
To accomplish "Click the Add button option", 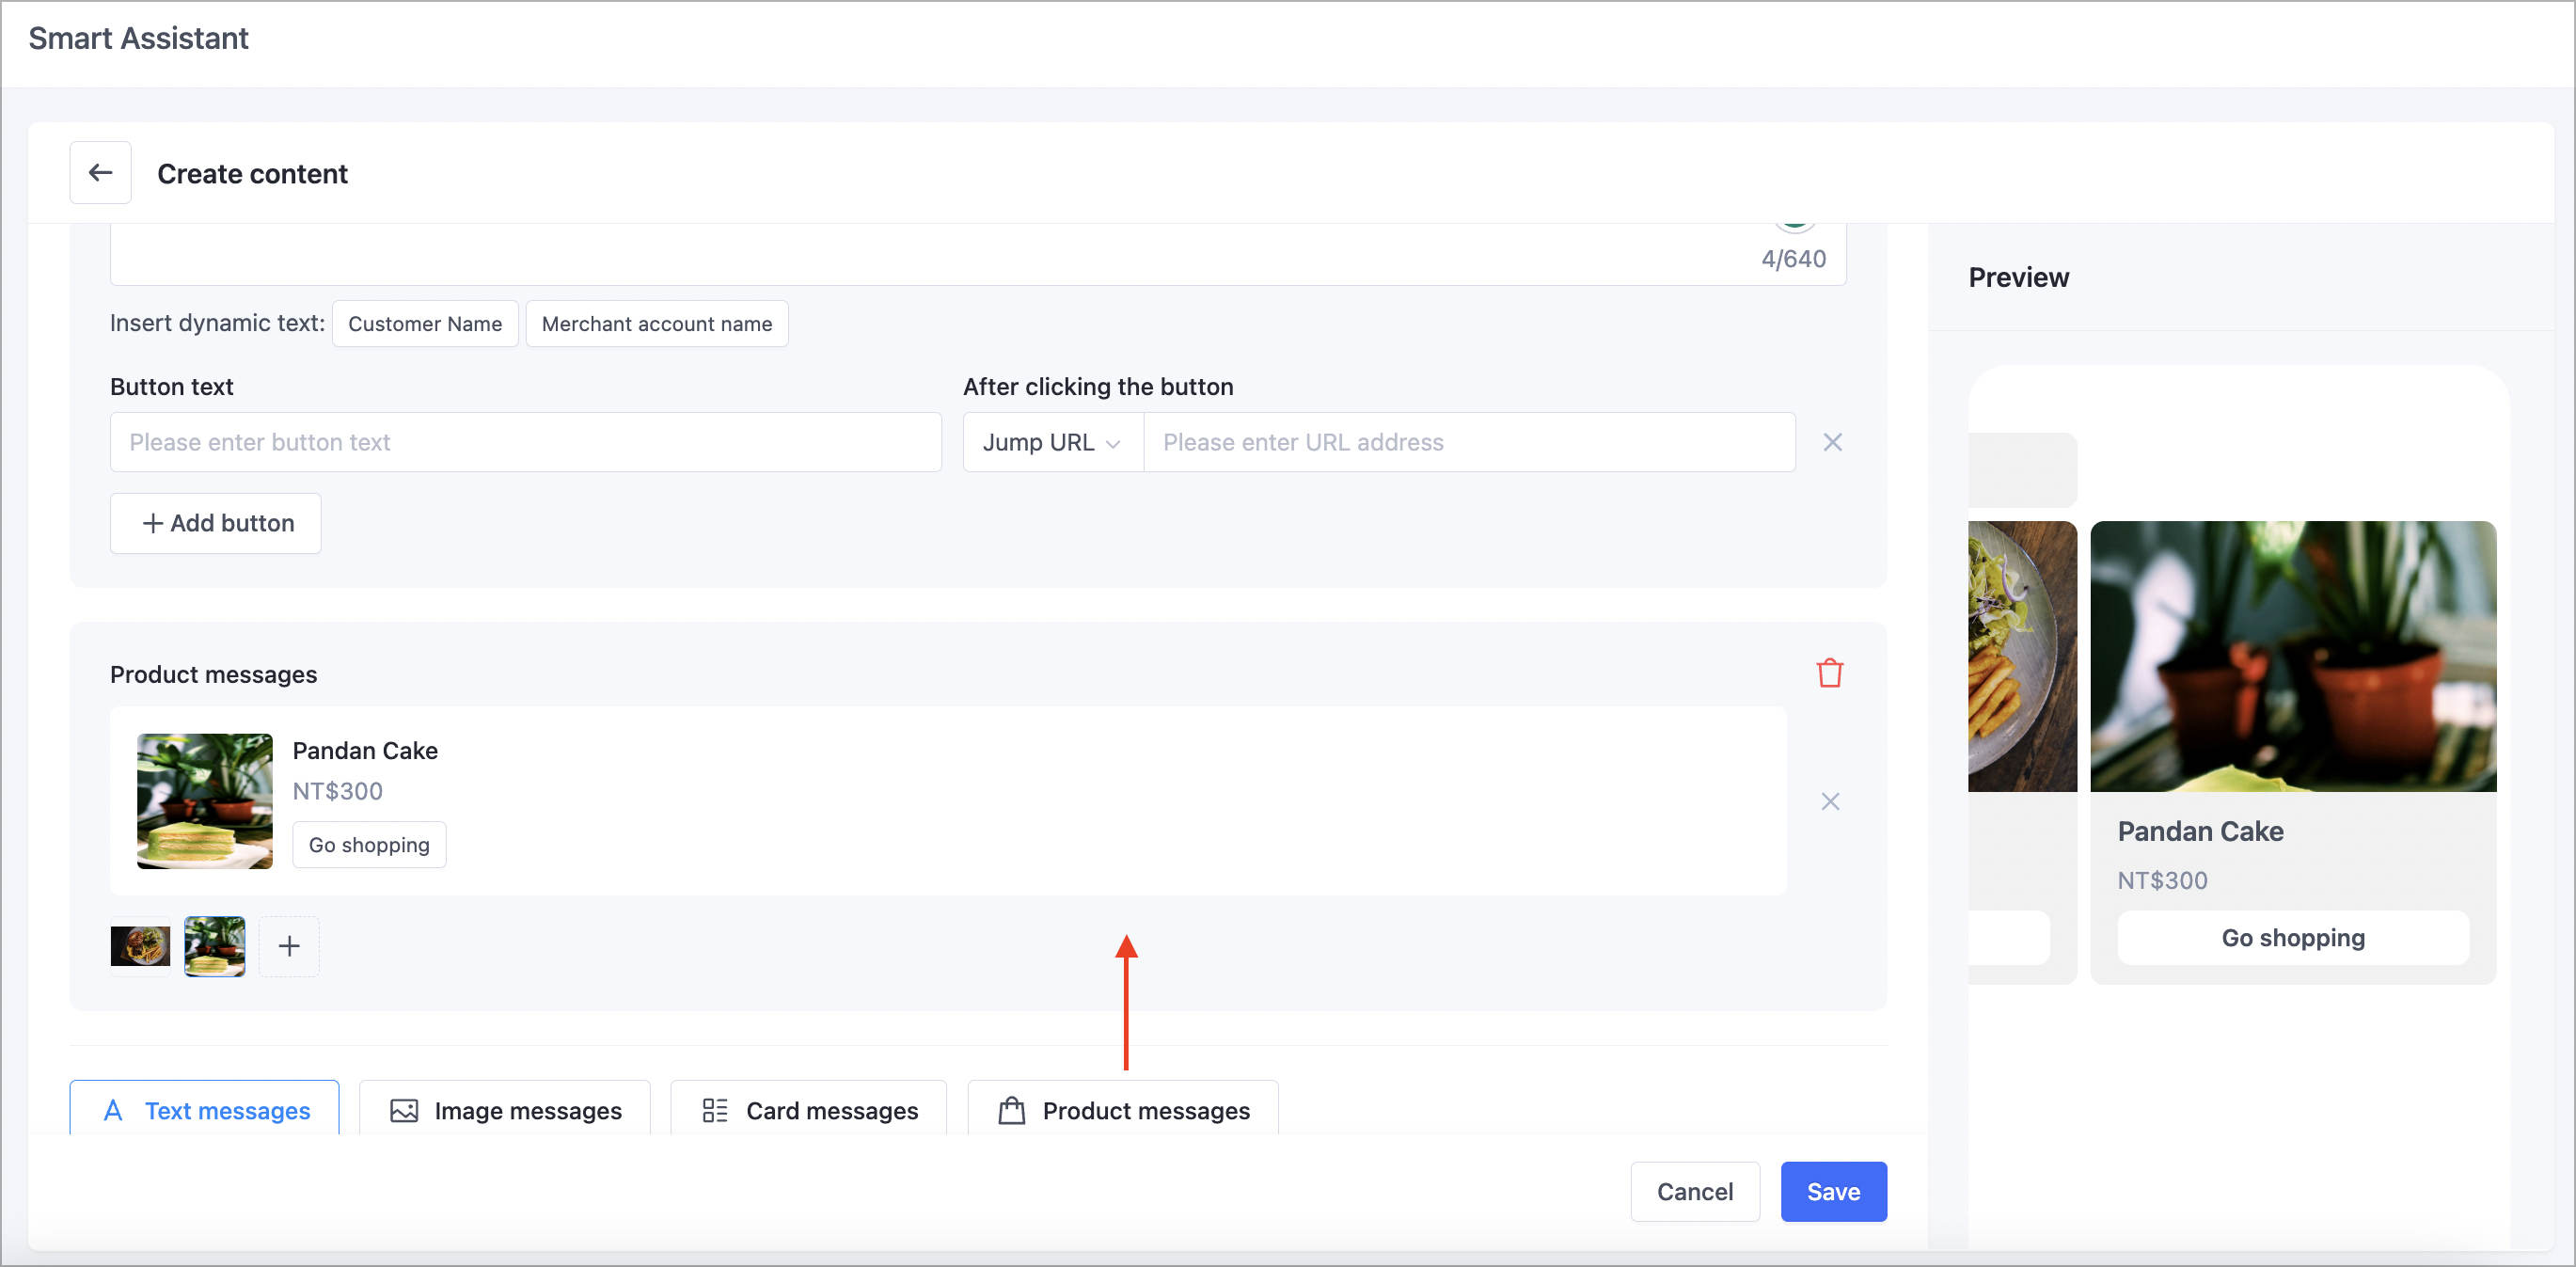I will click(x=216, y=523).
